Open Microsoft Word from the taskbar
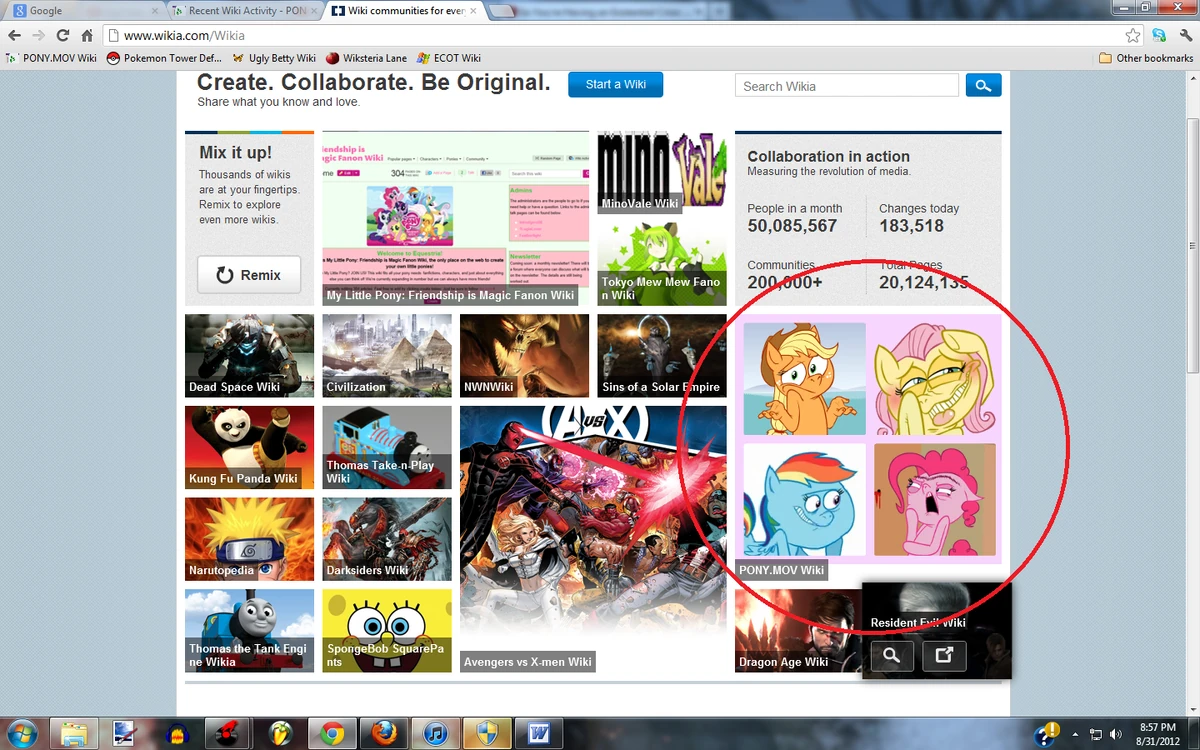Screen dimensions: 1200x750 coord(539,732)
